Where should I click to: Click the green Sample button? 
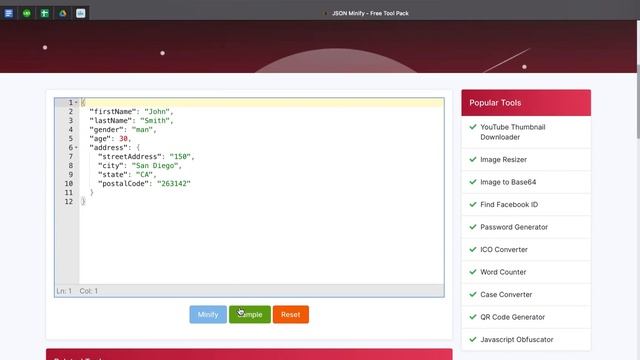click(250, 315)
